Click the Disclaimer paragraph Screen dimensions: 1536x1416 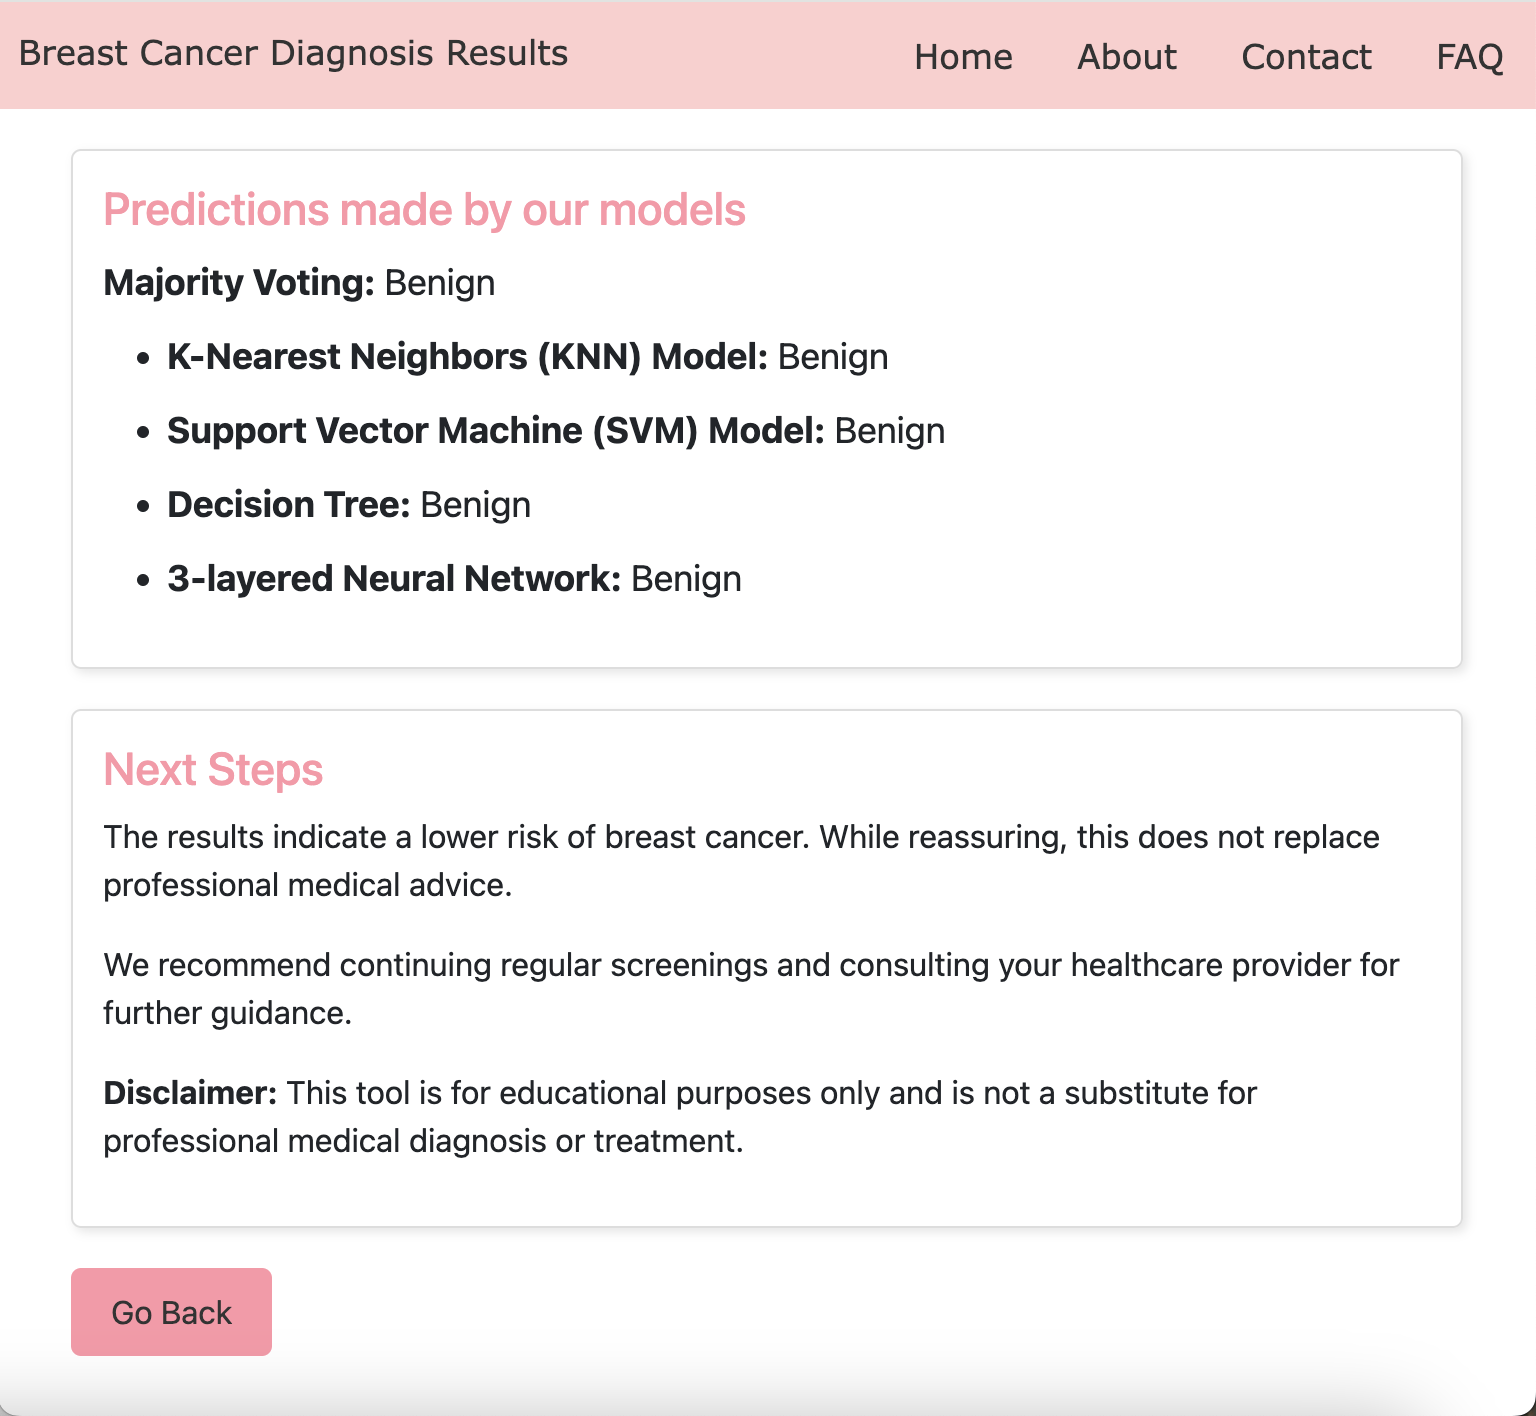(x=680, y=1117)
